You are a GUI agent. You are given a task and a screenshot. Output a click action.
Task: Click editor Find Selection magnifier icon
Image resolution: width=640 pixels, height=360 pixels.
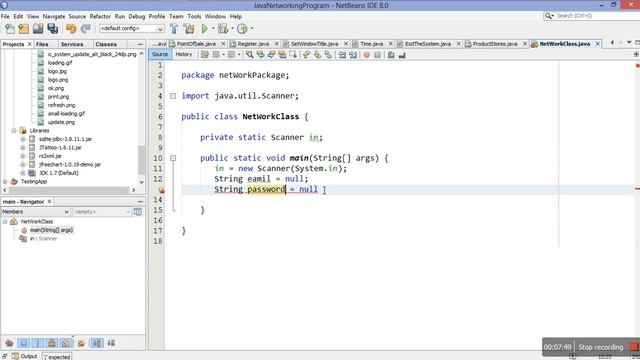tap(249, 55)
